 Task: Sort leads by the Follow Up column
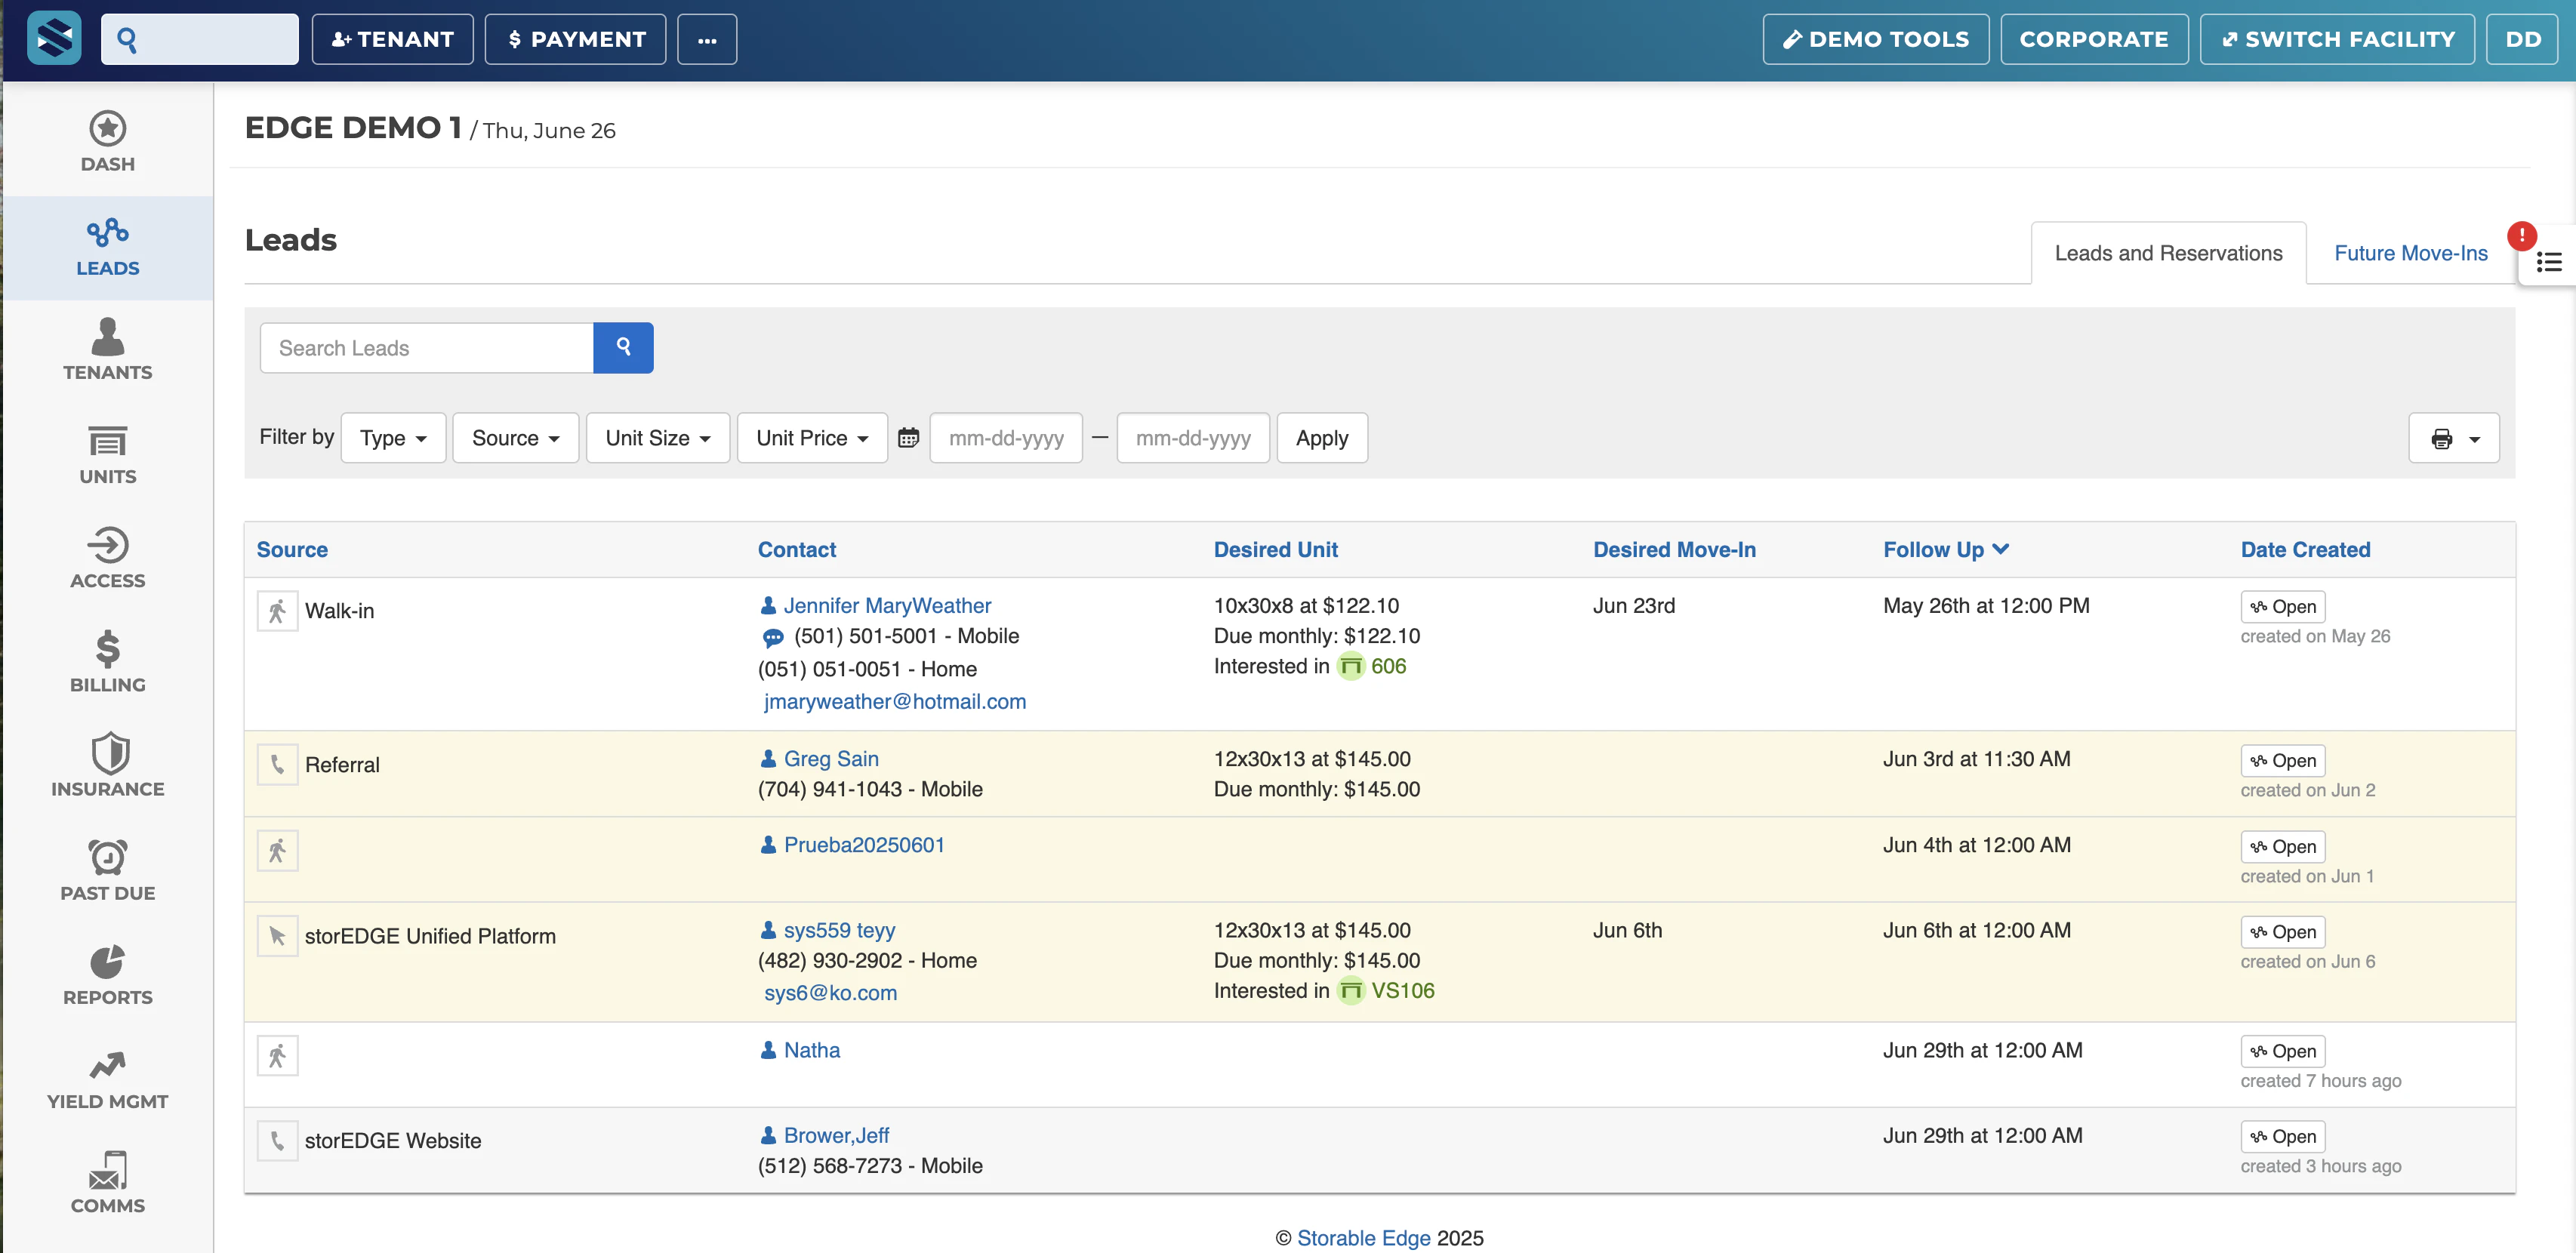pos(1945,549)
